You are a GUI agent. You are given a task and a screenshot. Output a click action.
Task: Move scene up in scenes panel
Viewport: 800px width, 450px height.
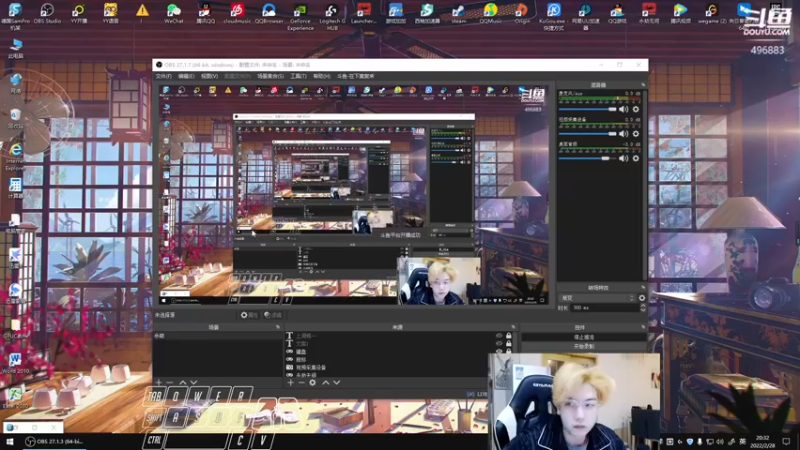(183, 382)
